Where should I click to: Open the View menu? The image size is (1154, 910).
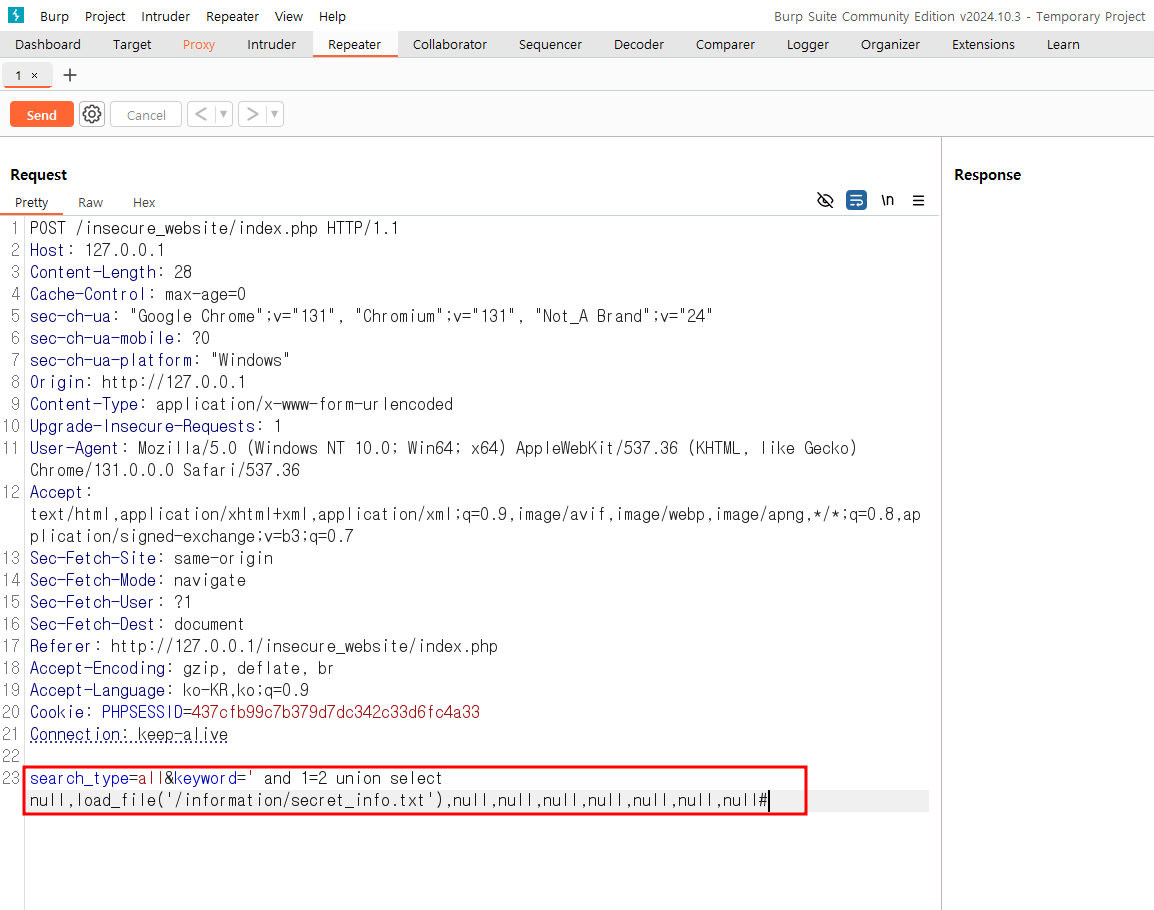(288, 16)
